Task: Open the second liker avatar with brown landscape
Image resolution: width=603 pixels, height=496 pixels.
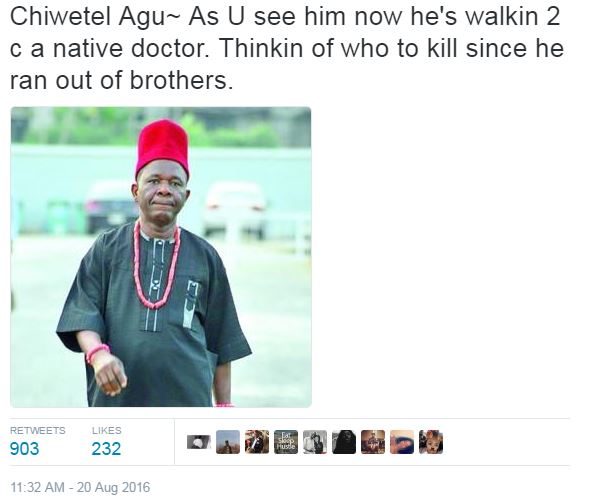Action: click(228, 442)
